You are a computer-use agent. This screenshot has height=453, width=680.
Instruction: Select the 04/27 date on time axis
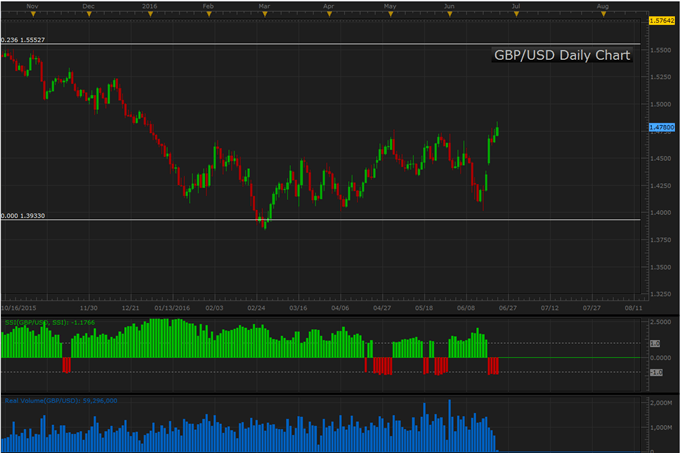[x=382, y=308]
